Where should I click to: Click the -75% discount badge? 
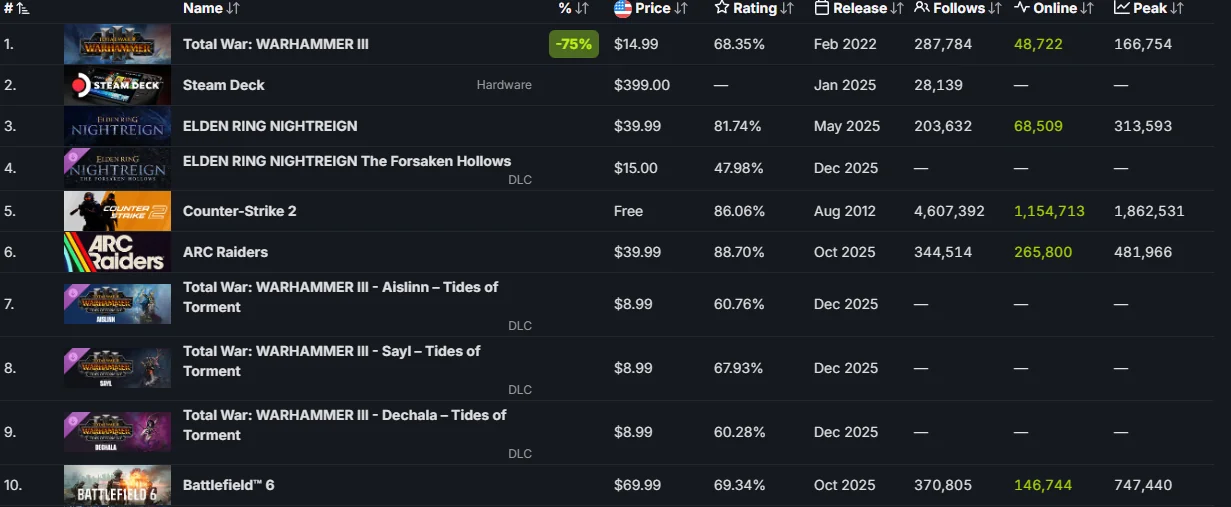pyautogui.click(x=574, y=44)
